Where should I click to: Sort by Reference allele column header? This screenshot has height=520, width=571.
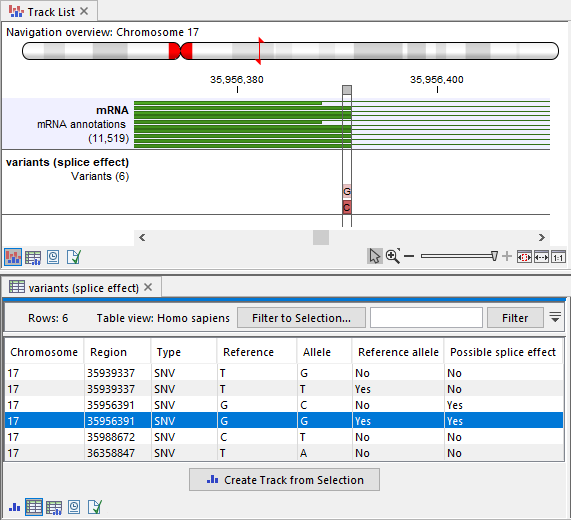398,352
